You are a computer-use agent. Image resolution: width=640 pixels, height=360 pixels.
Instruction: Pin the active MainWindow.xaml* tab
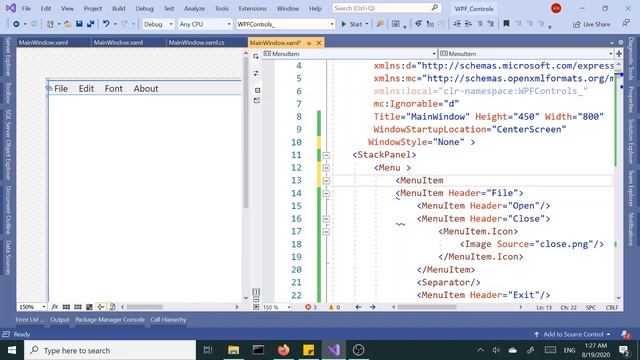click(309, 43)
